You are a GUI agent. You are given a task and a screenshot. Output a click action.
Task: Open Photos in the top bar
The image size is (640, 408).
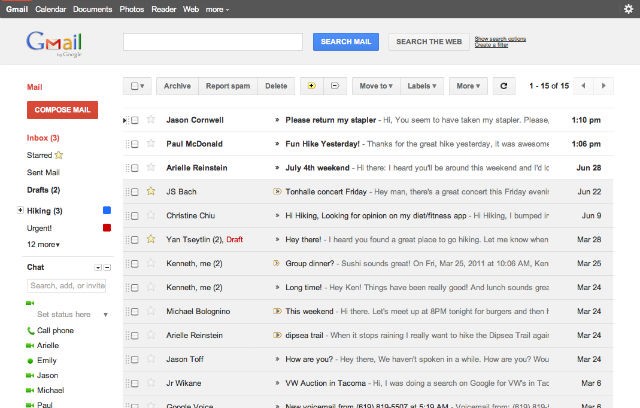(131, 9)
